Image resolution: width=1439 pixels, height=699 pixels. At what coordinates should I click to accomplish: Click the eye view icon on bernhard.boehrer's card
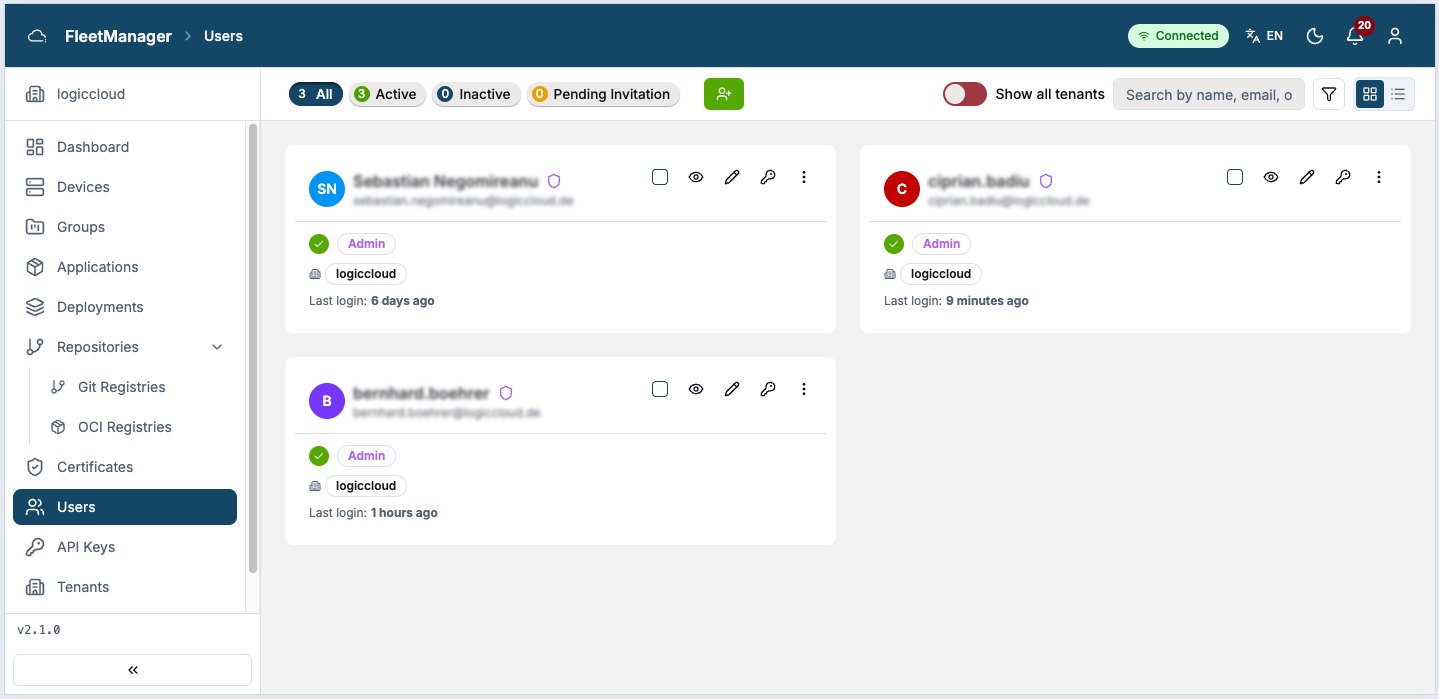(x=696, y=389)
